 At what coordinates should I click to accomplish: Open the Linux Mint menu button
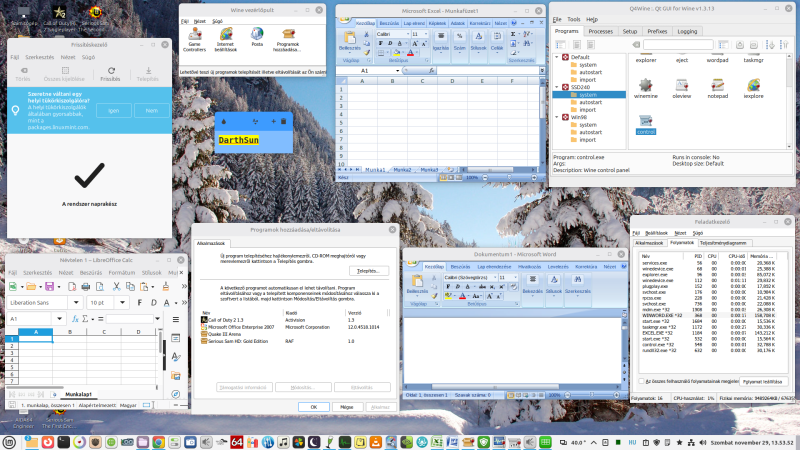point(9,442)
